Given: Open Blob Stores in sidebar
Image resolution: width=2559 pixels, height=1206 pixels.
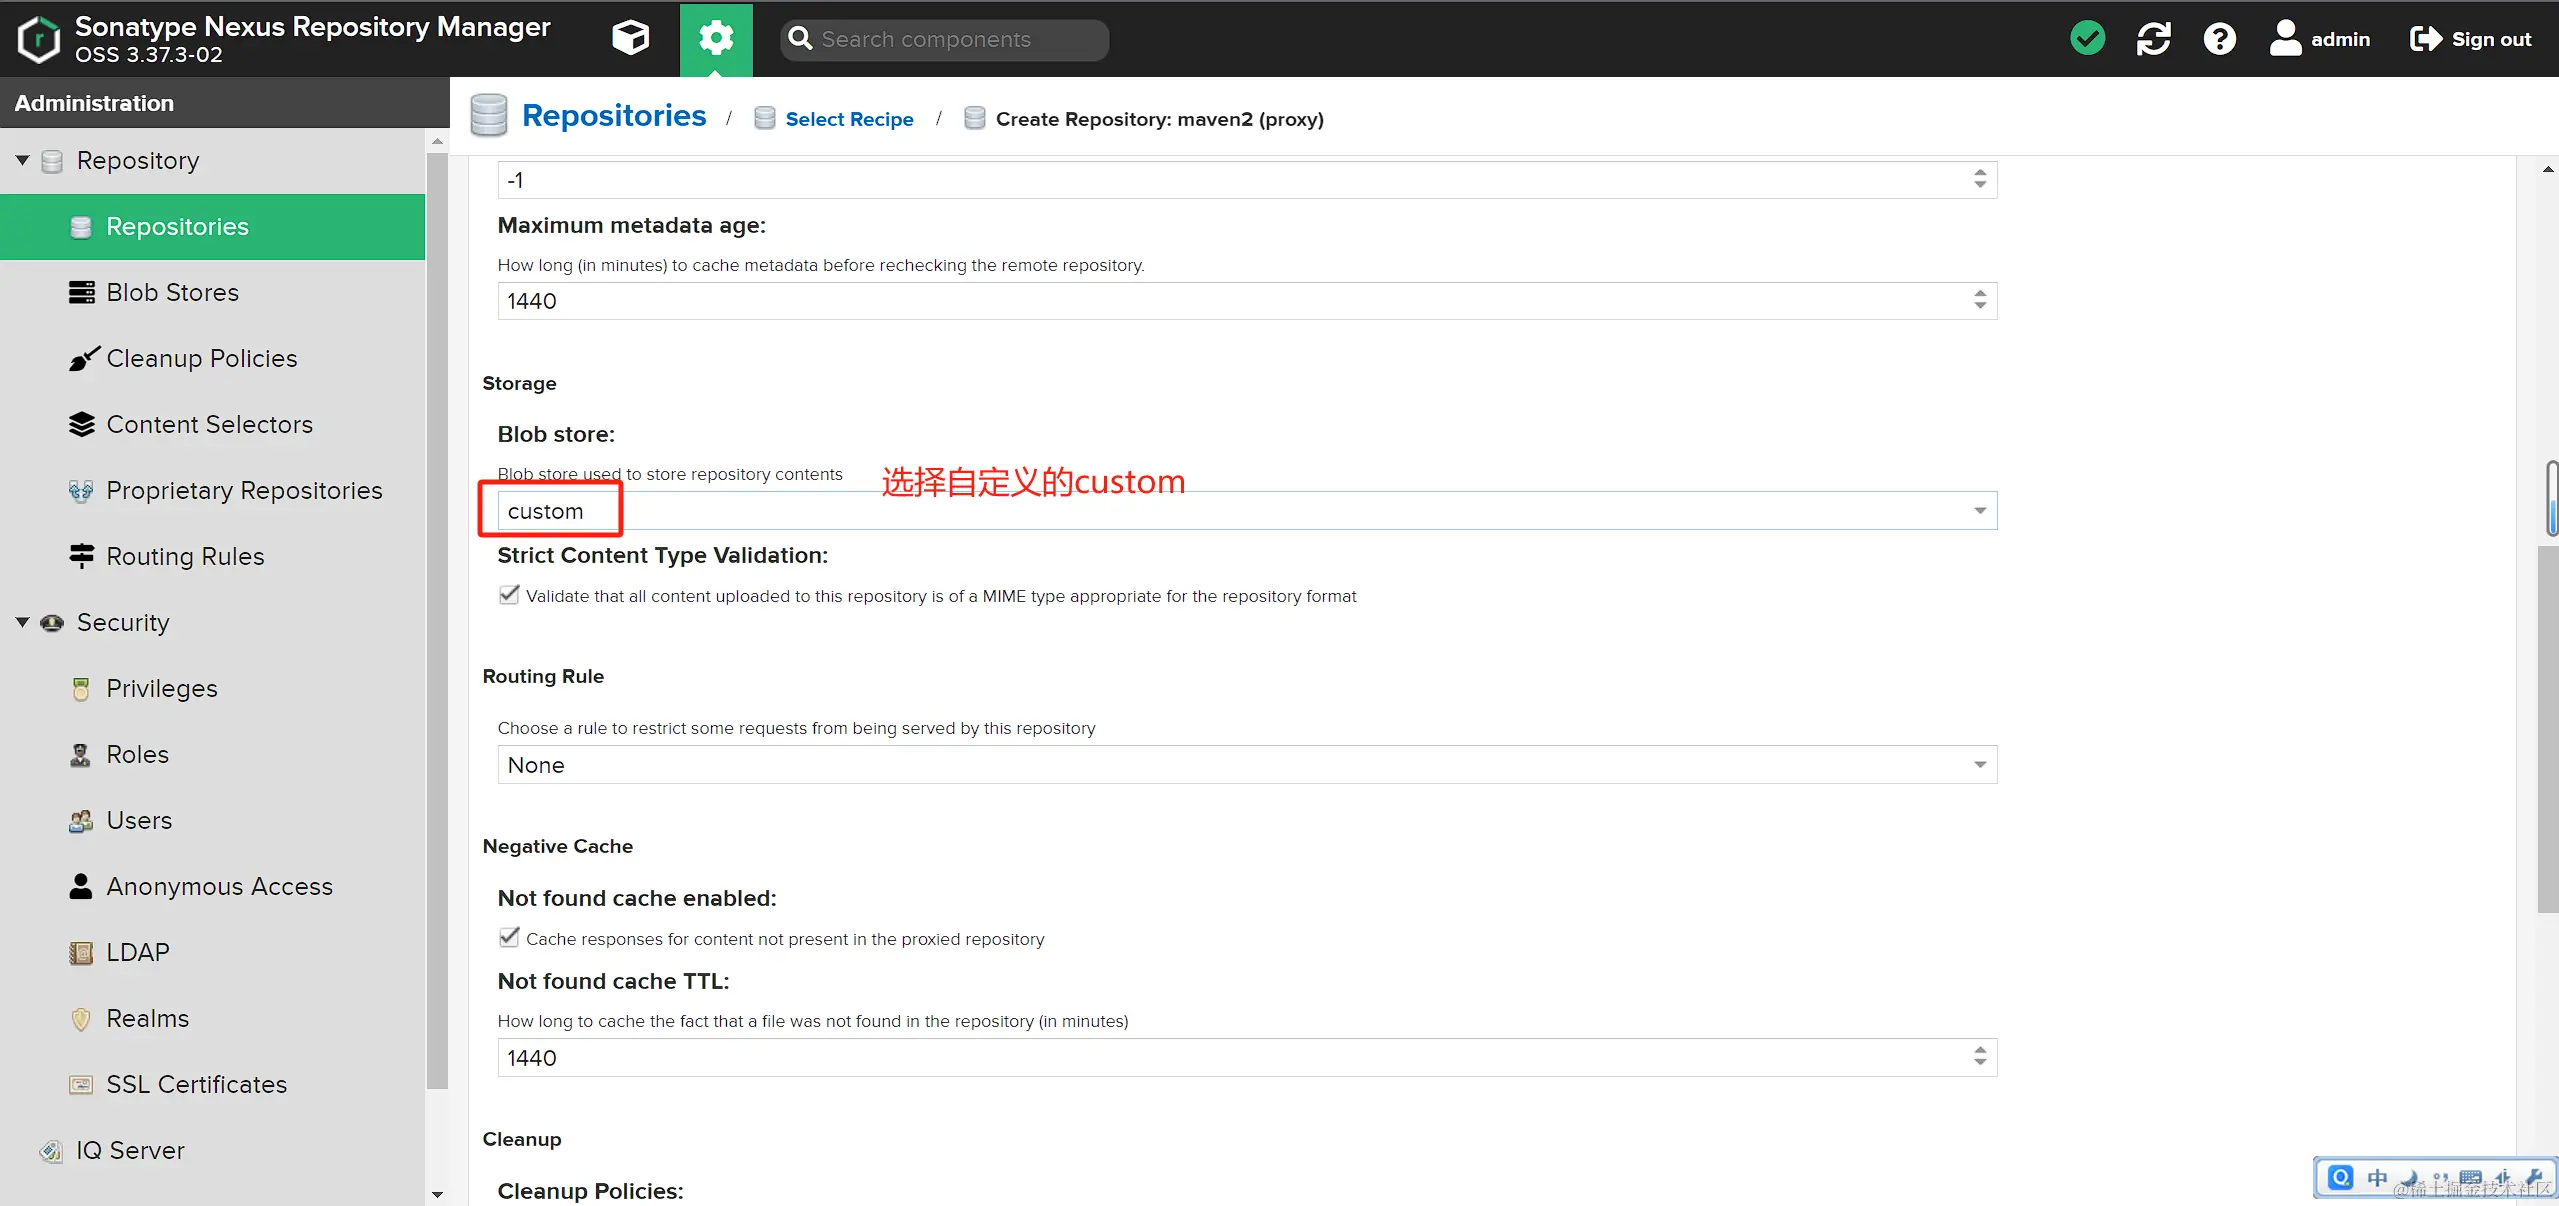Looking at the screenshot, I should pyautogui.click(x=172, y=292).
